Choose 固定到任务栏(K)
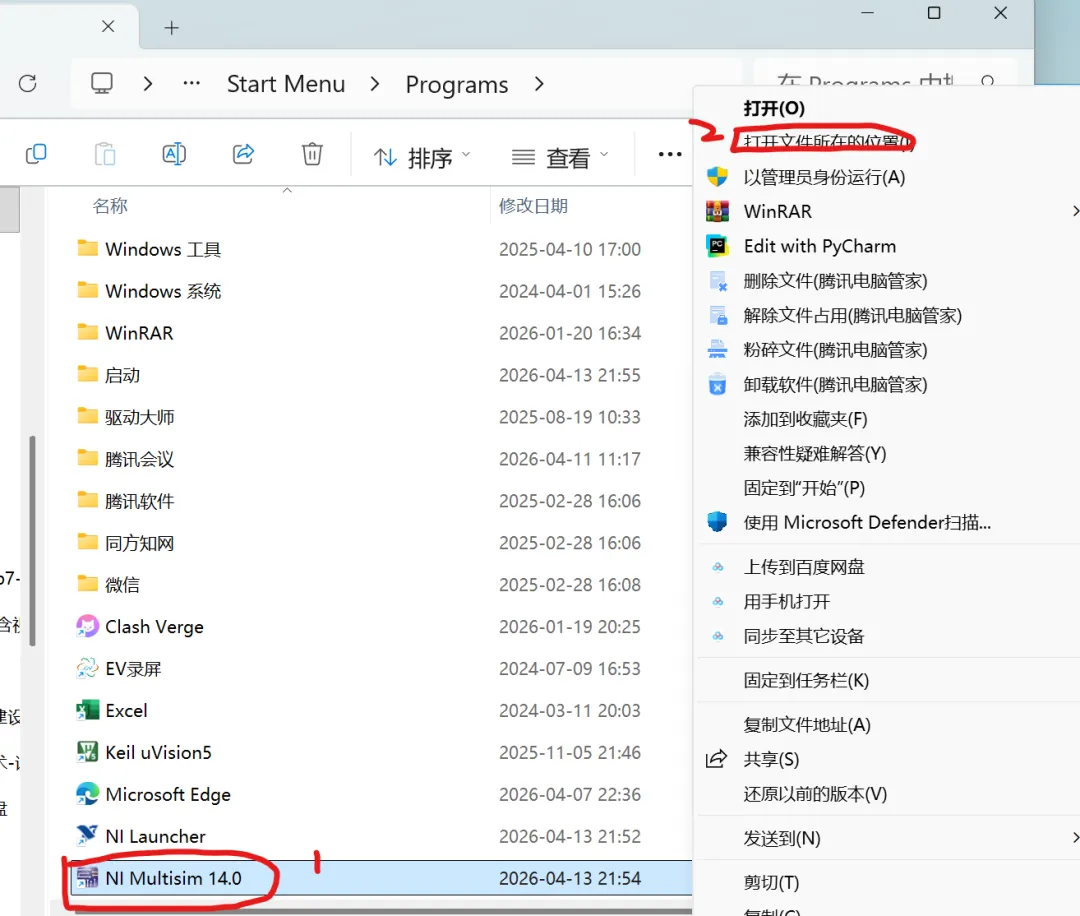The height and width of the screenshot is (916, 1080). tap(806, 680)
